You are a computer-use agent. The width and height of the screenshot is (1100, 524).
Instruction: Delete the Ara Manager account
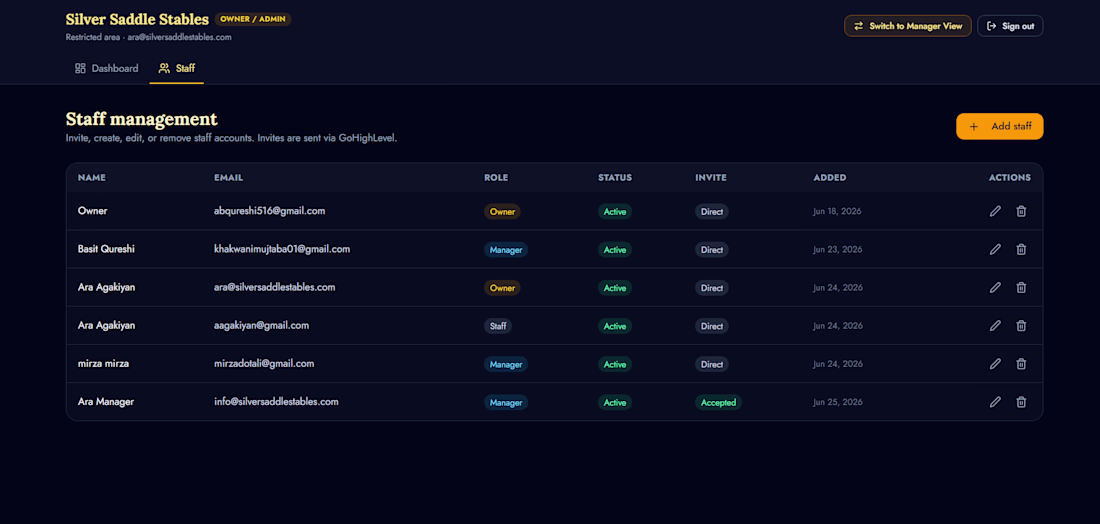(x=1021, y=402)
